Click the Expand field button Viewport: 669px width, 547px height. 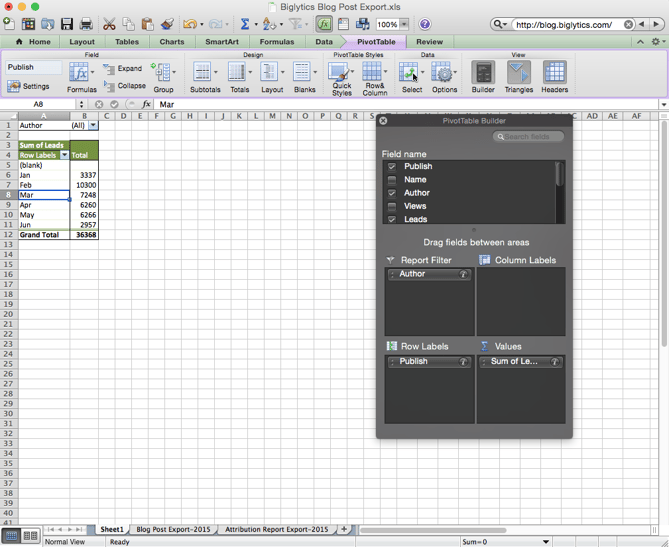pyautogui.click(x=124, y=69)
